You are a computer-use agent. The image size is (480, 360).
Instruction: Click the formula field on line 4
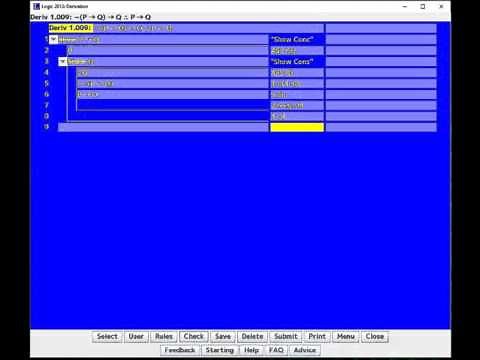172,73
